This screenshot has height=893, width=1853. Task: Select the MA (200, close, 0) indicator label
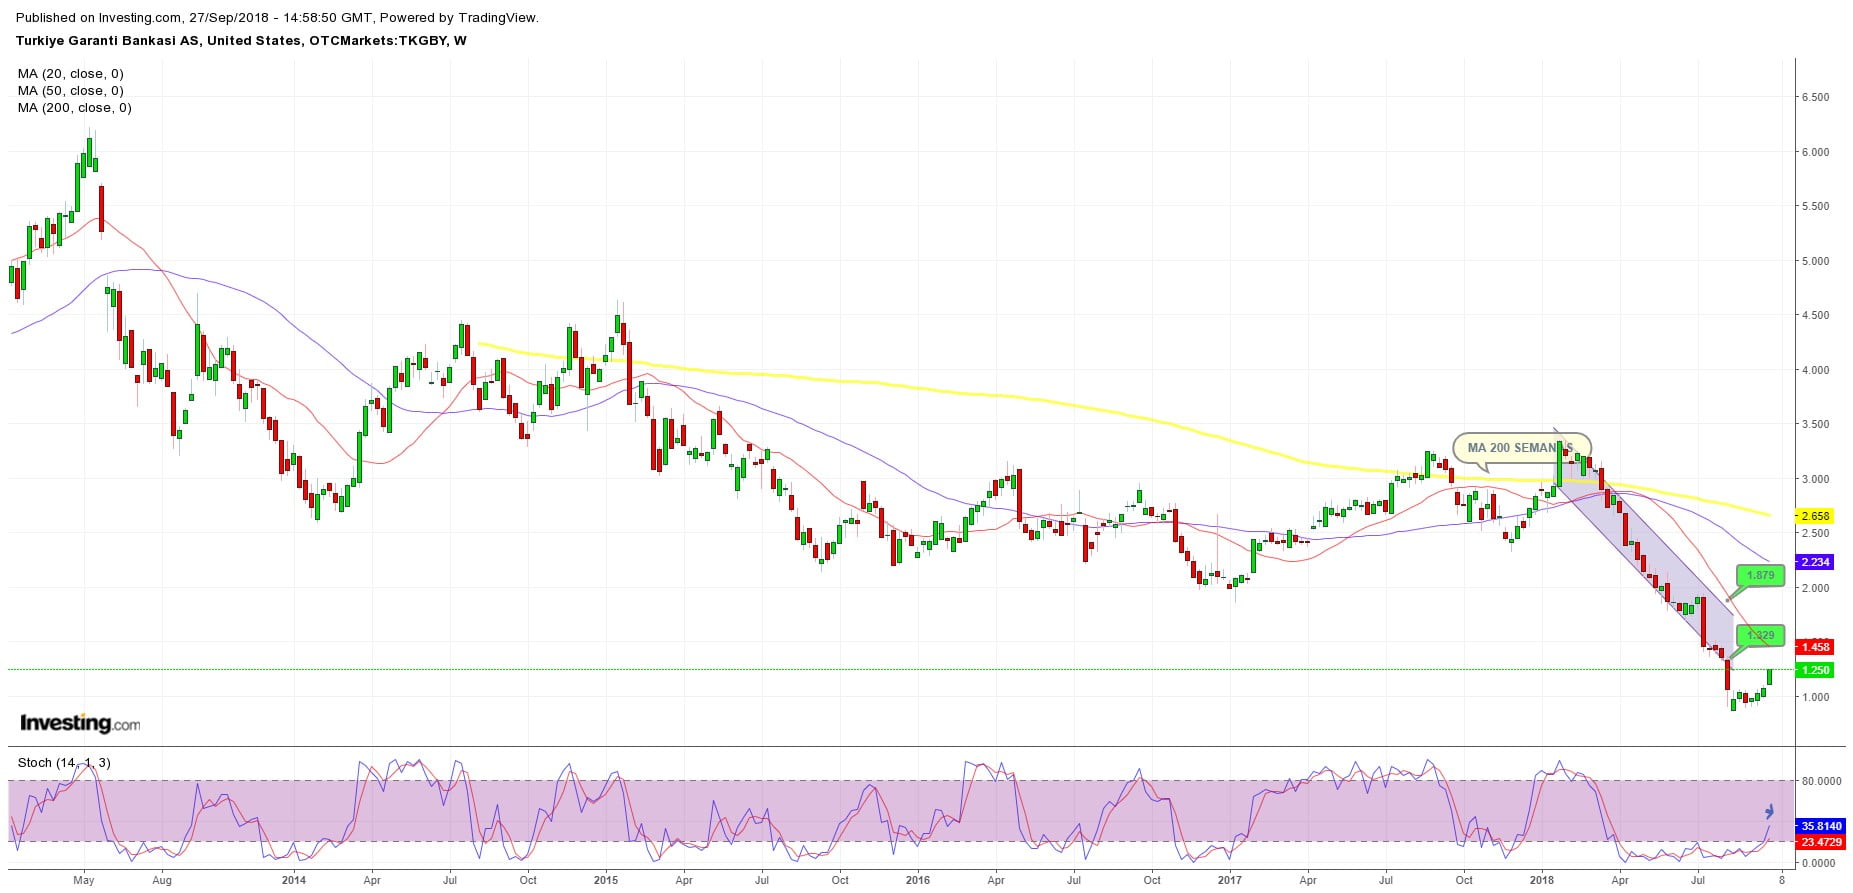tap(74, 108)
